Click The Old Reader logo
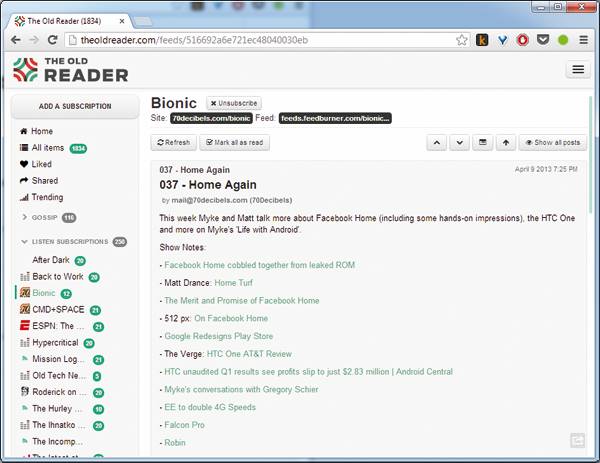This screenshot has height=463, width=600. [71, 70]
